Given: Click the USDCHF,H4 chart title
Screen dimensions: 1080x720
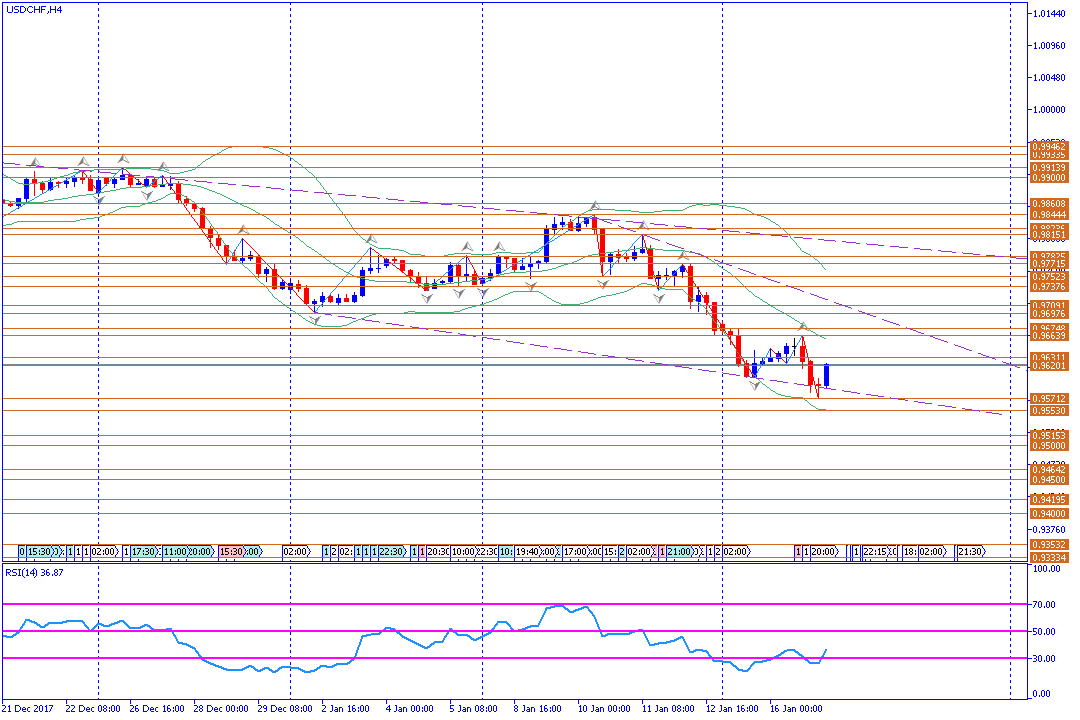Looking at the screenshot, I should 34,10.
